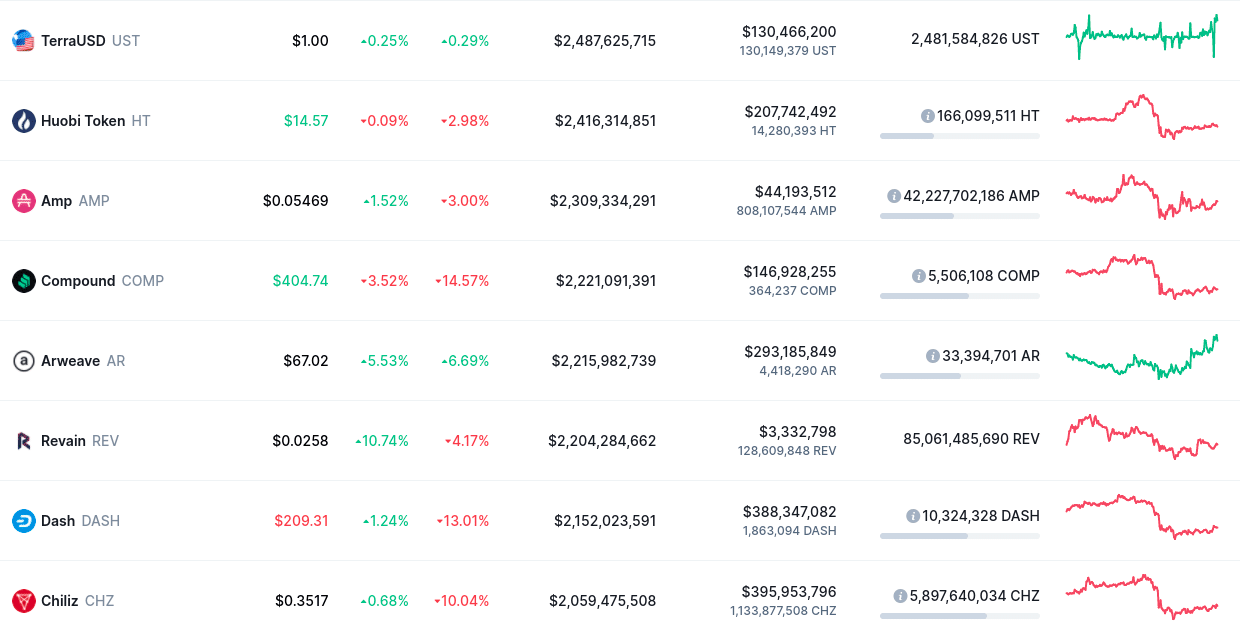
Task: Select Amp market cap $2,309,334,291
Action: point(603,201)
